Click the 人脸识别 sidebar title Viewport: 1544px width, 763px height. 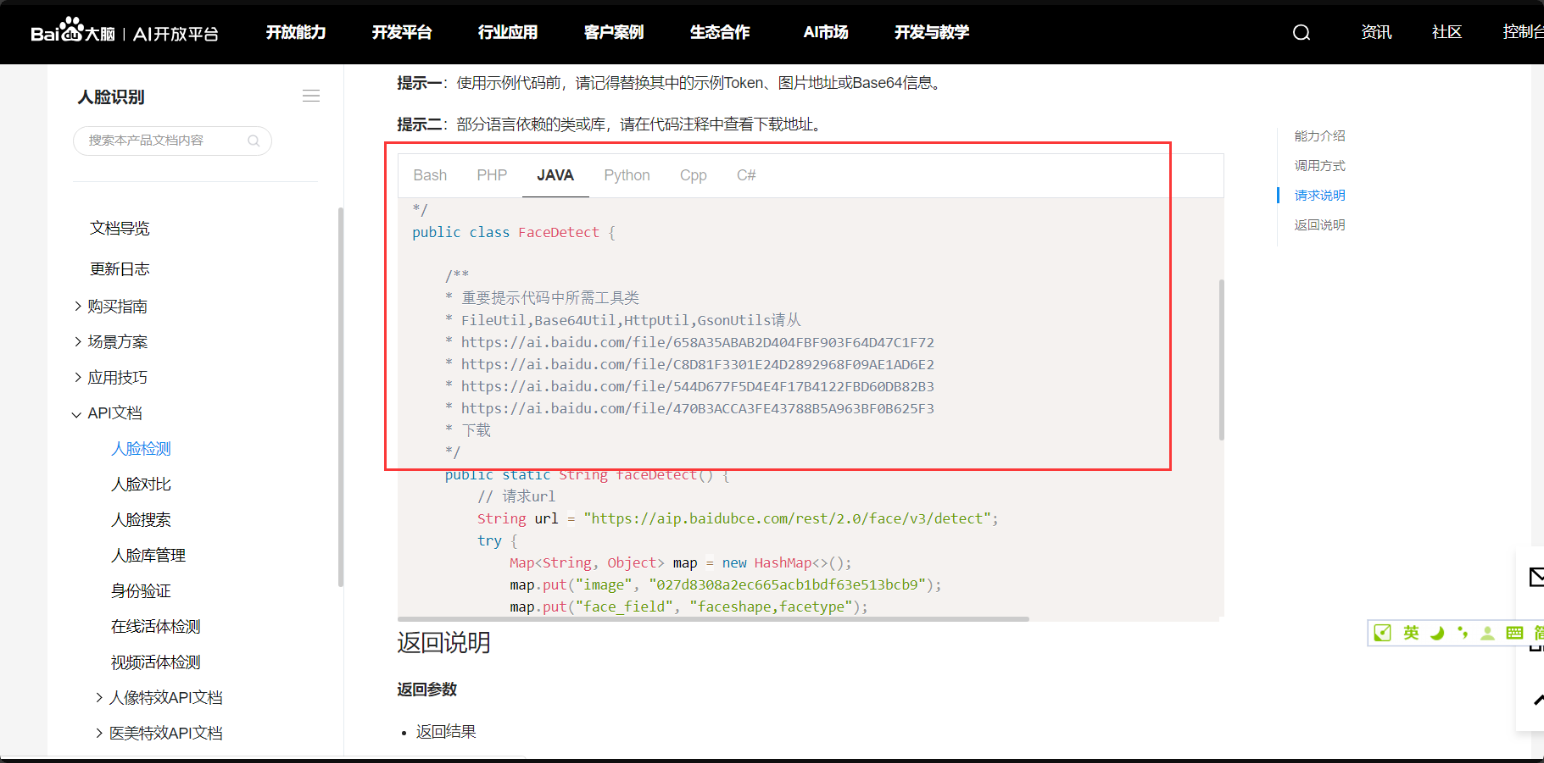pyautogui.click(x=111, y=97)
